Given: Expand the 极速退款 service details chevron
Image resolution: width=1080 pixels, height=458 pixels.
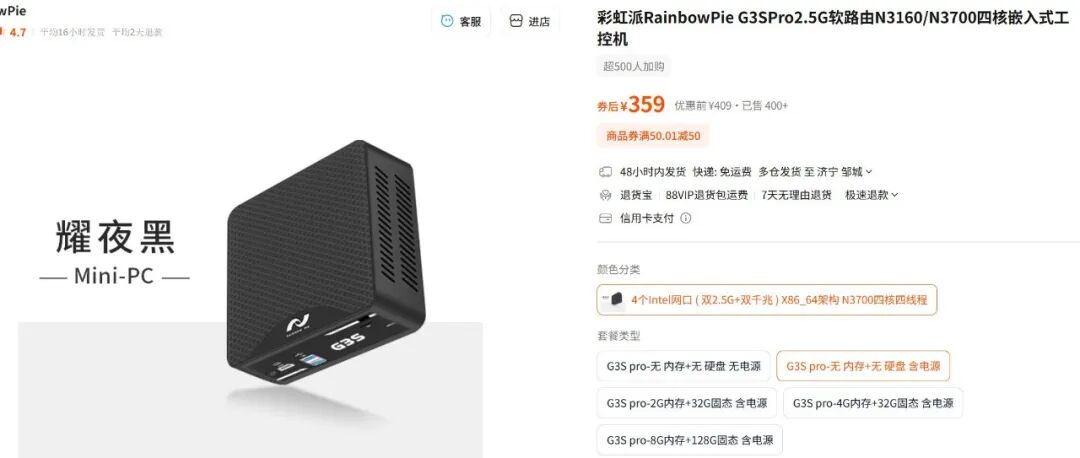Looking at the screenshot, I should (x=895, y=195).
